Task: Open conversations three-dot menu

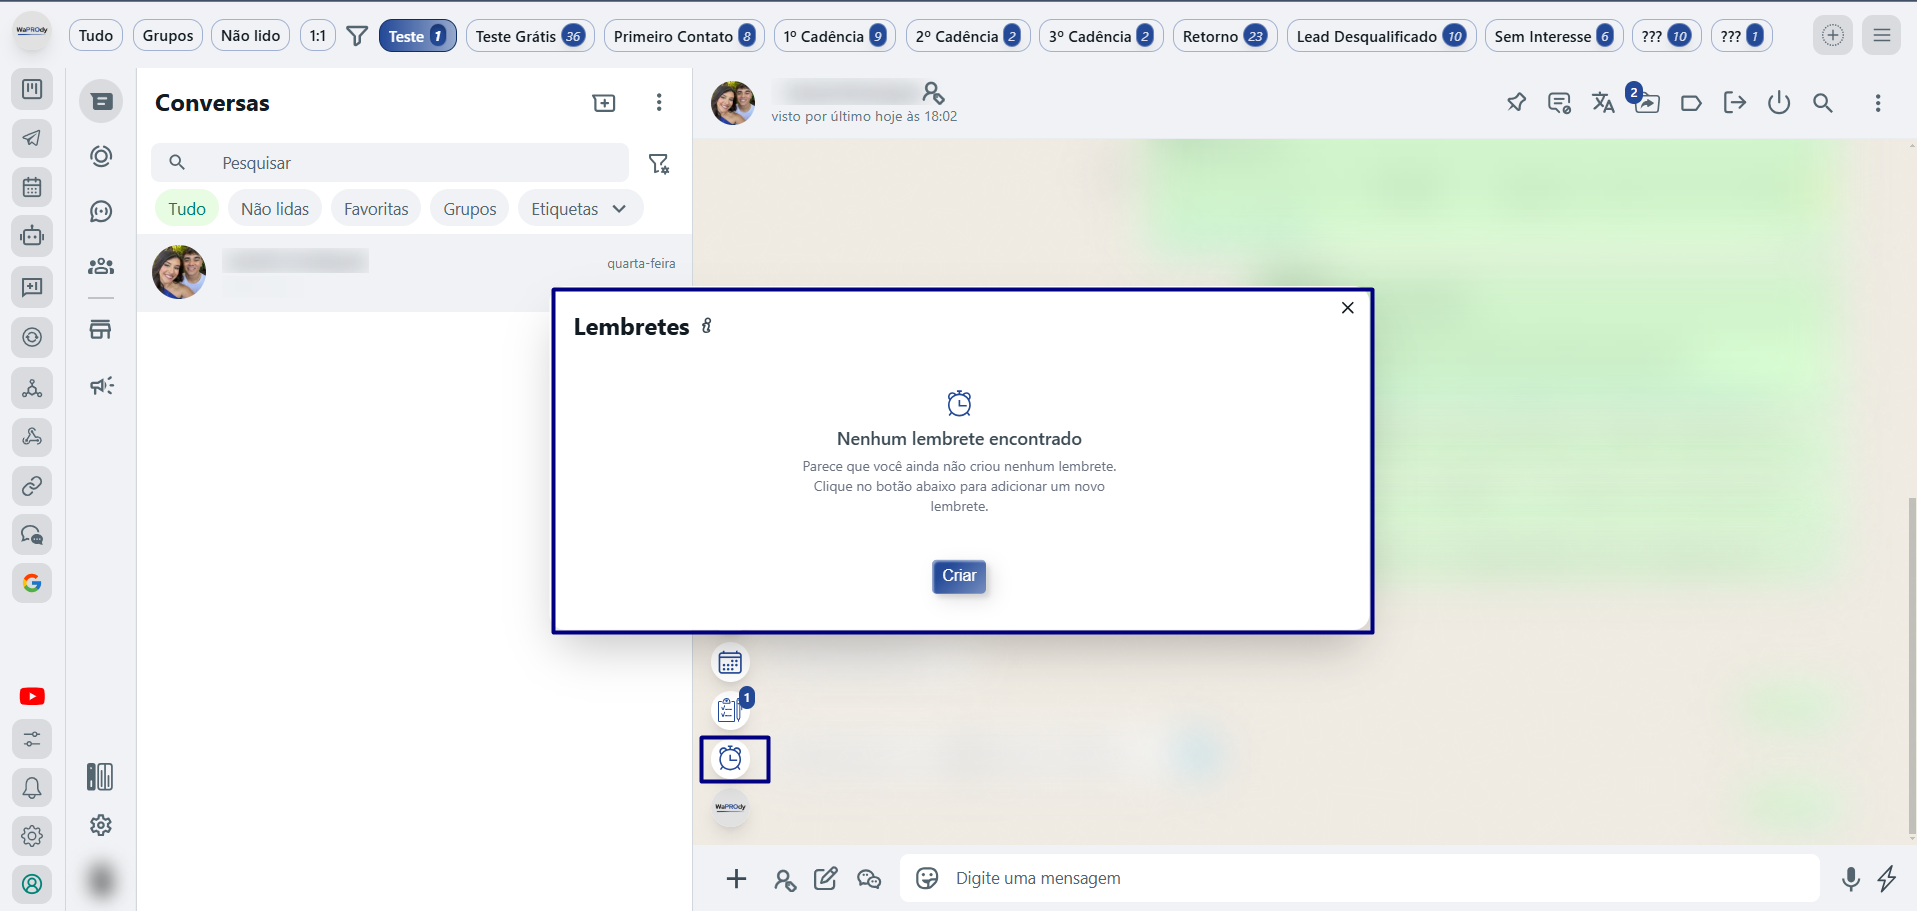Action: (658, 103)
